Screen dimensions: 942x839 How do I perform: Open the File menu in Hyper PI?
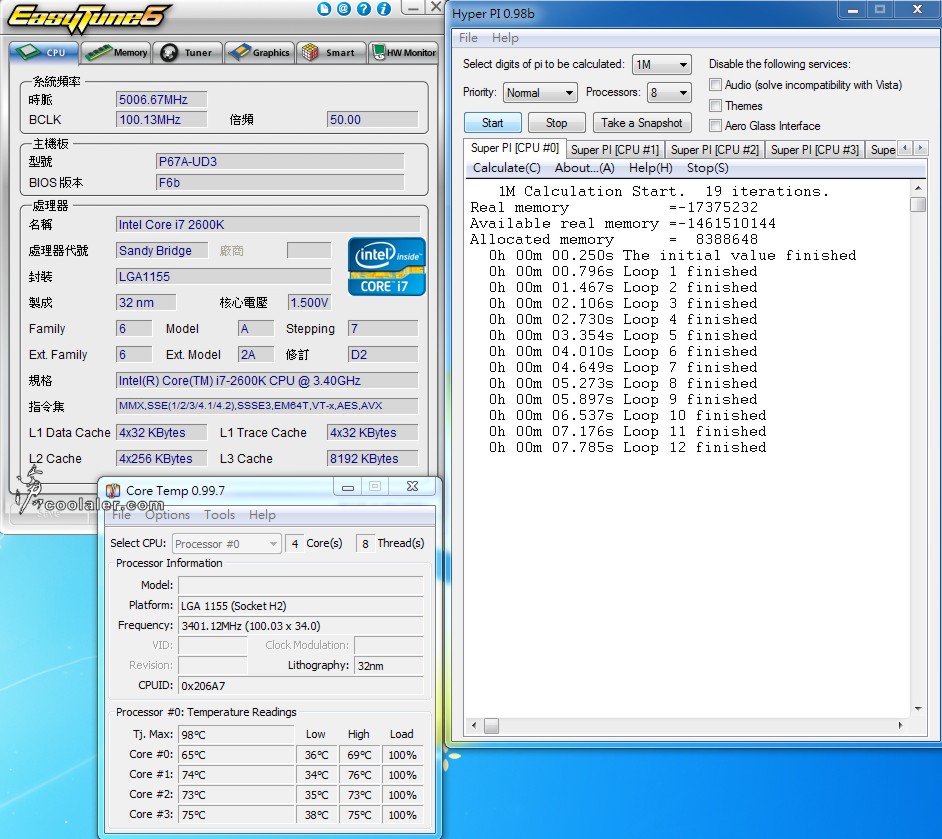point(468,37)
